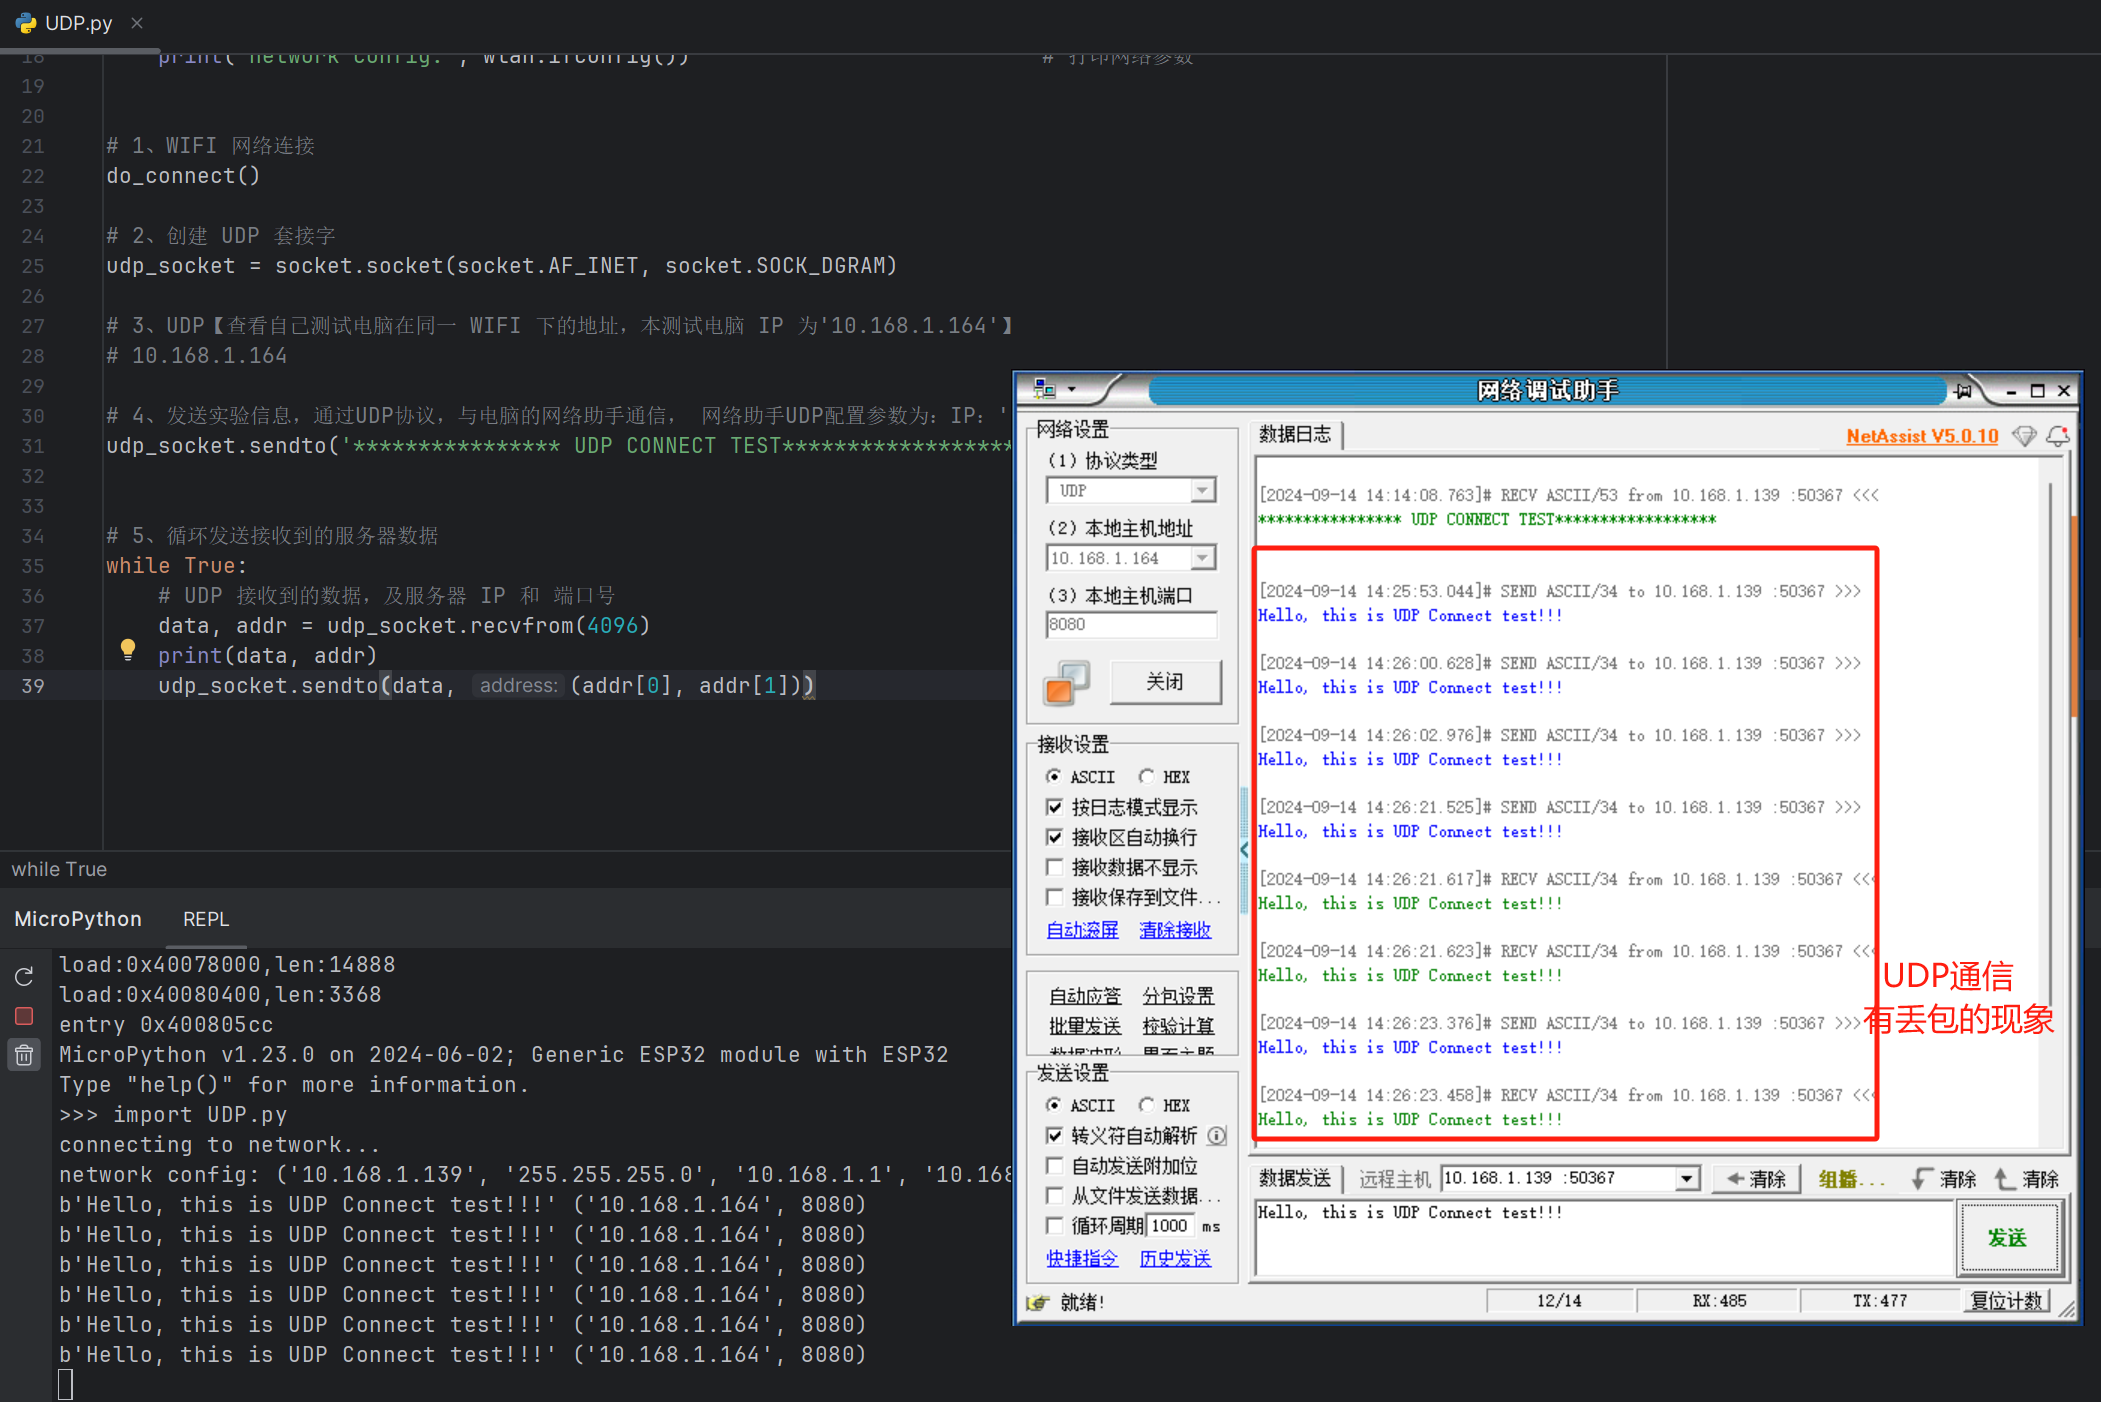Open the MicroPython tool window tab
This screenshot has width=2101, height=1402.
[x=78, y=919]
